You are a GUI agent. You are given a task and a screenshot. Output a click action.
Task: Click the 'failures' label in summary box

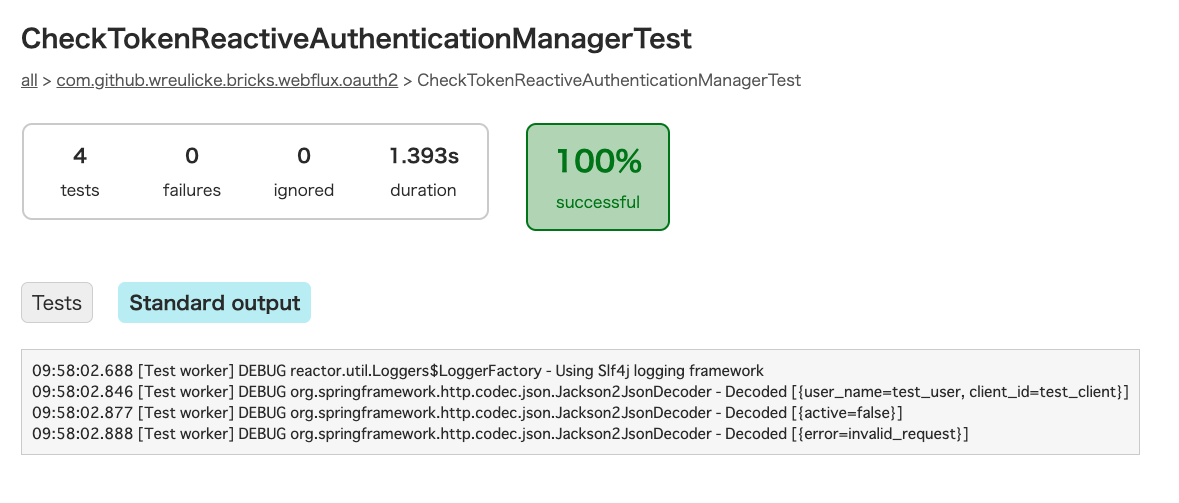point(192,190)
